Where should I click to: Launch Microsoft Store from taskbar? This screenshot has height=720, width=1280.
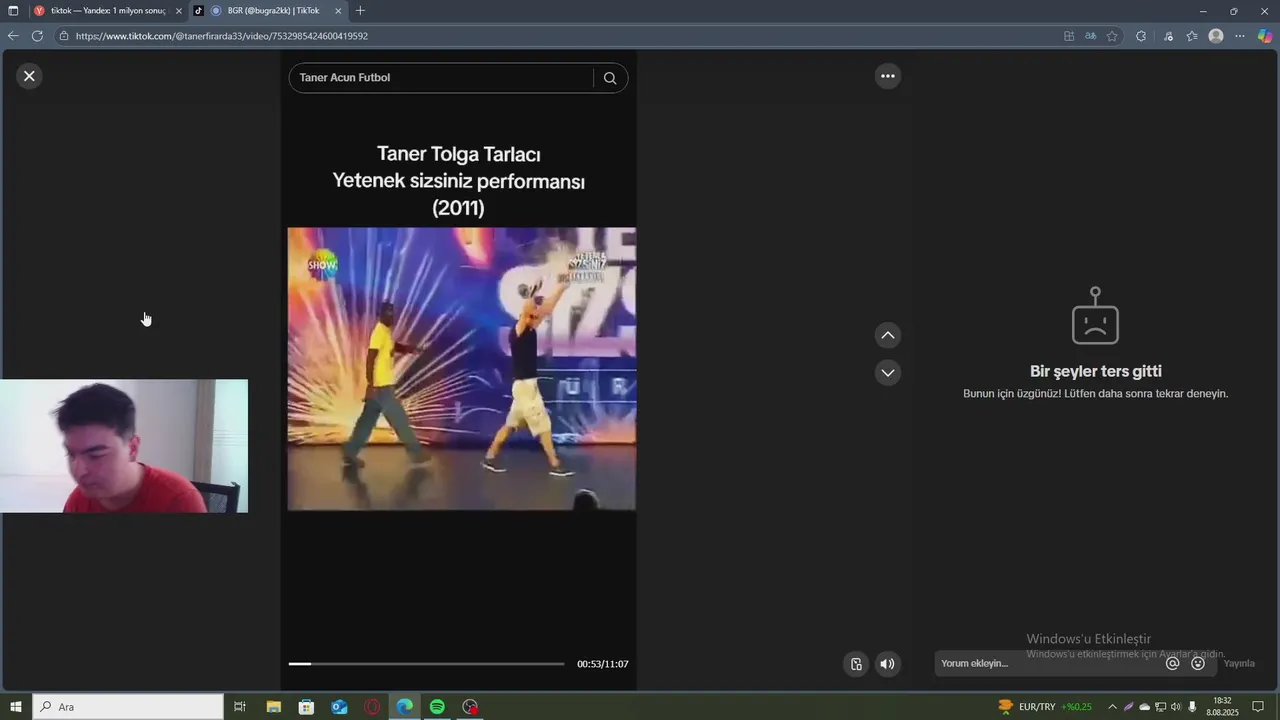pyautogui.click(x=306, y=707)
